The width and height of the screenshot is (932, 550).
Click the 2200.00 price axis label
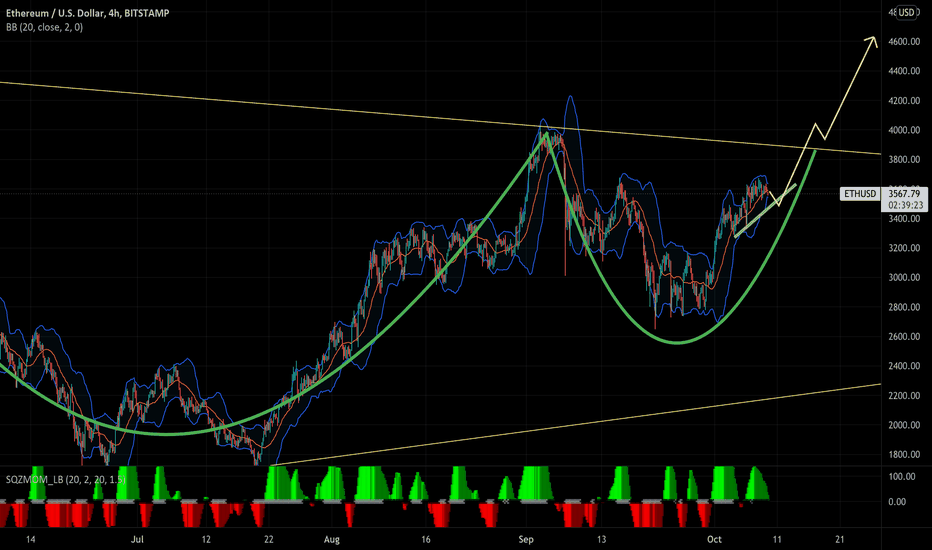point(904,395)
